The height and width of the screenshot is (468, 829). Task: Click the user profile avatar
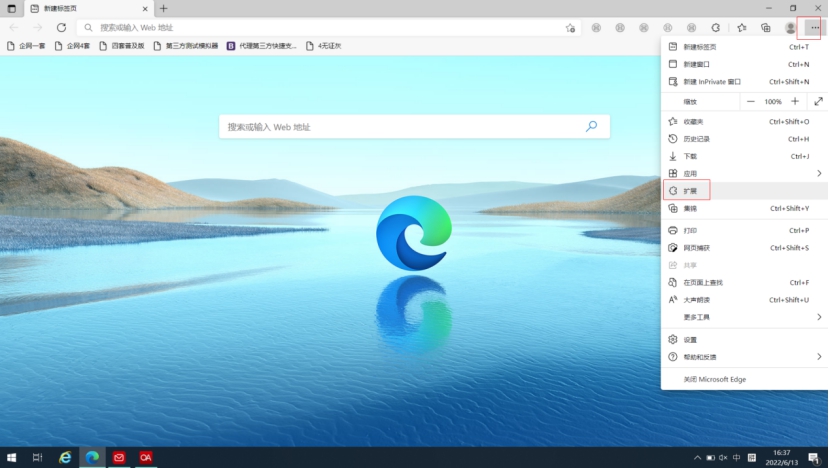click(791, 28)
